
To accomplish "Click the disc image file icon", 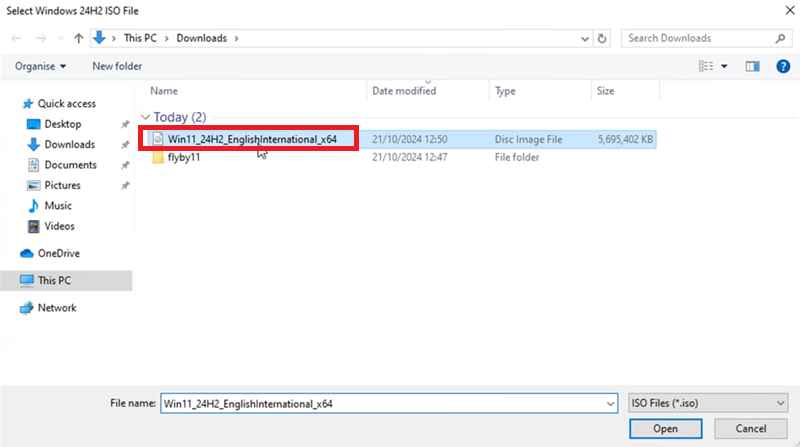I will (158, 139).
